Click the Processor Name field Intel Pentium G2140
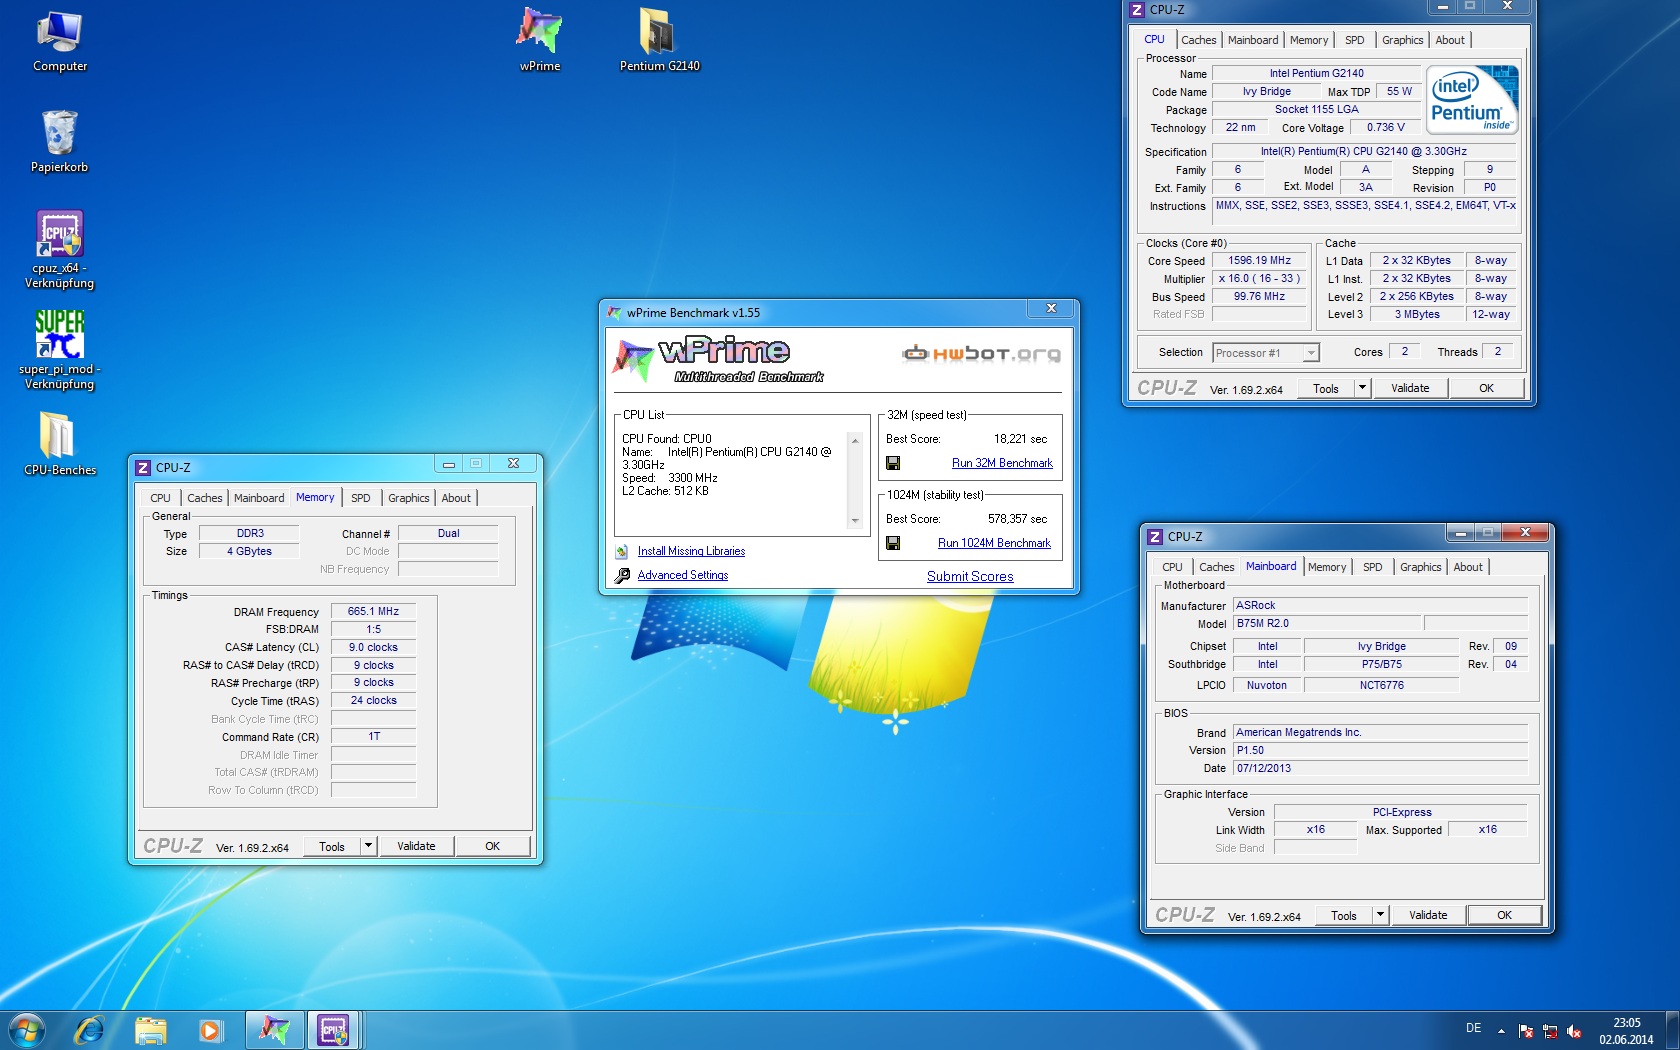 pyautogui.click(x=1316, y=73)
